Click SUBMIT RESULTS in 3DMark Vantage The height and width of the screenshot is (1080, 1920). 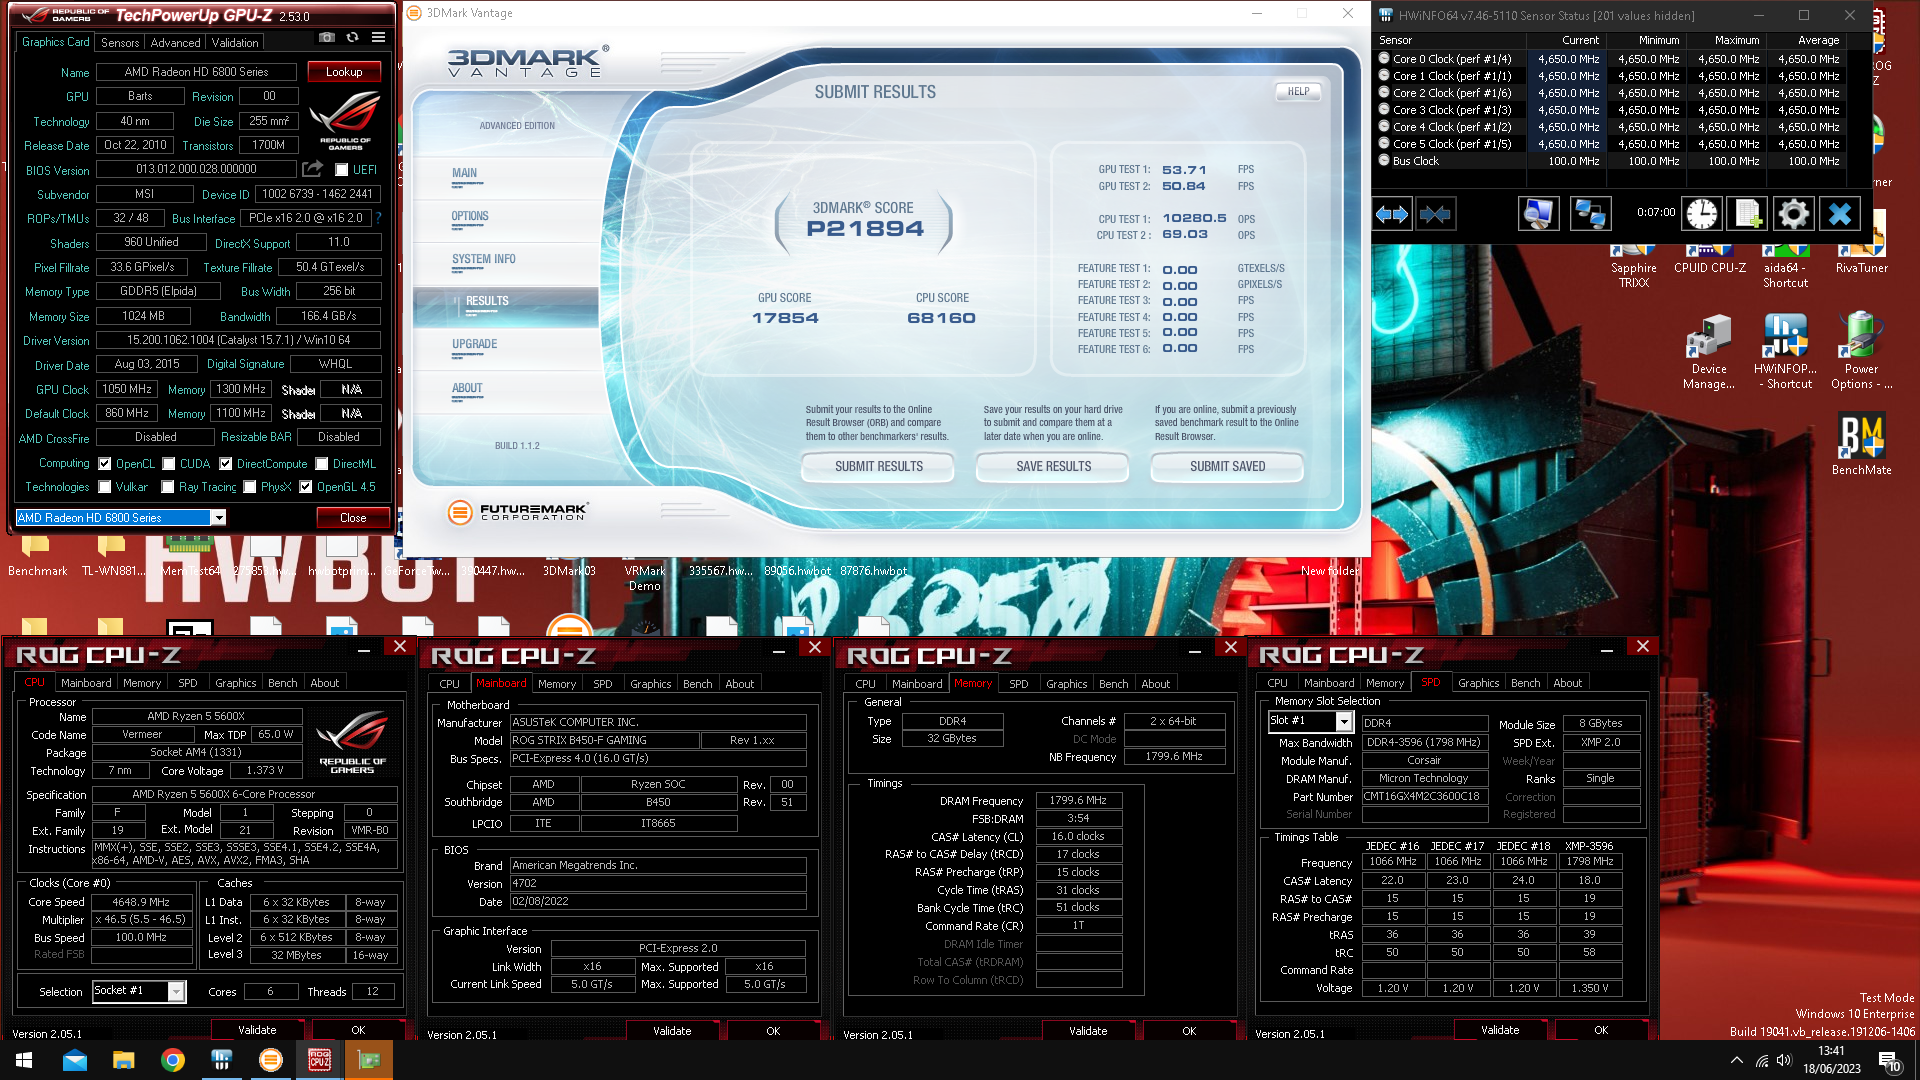coord(878,467)
